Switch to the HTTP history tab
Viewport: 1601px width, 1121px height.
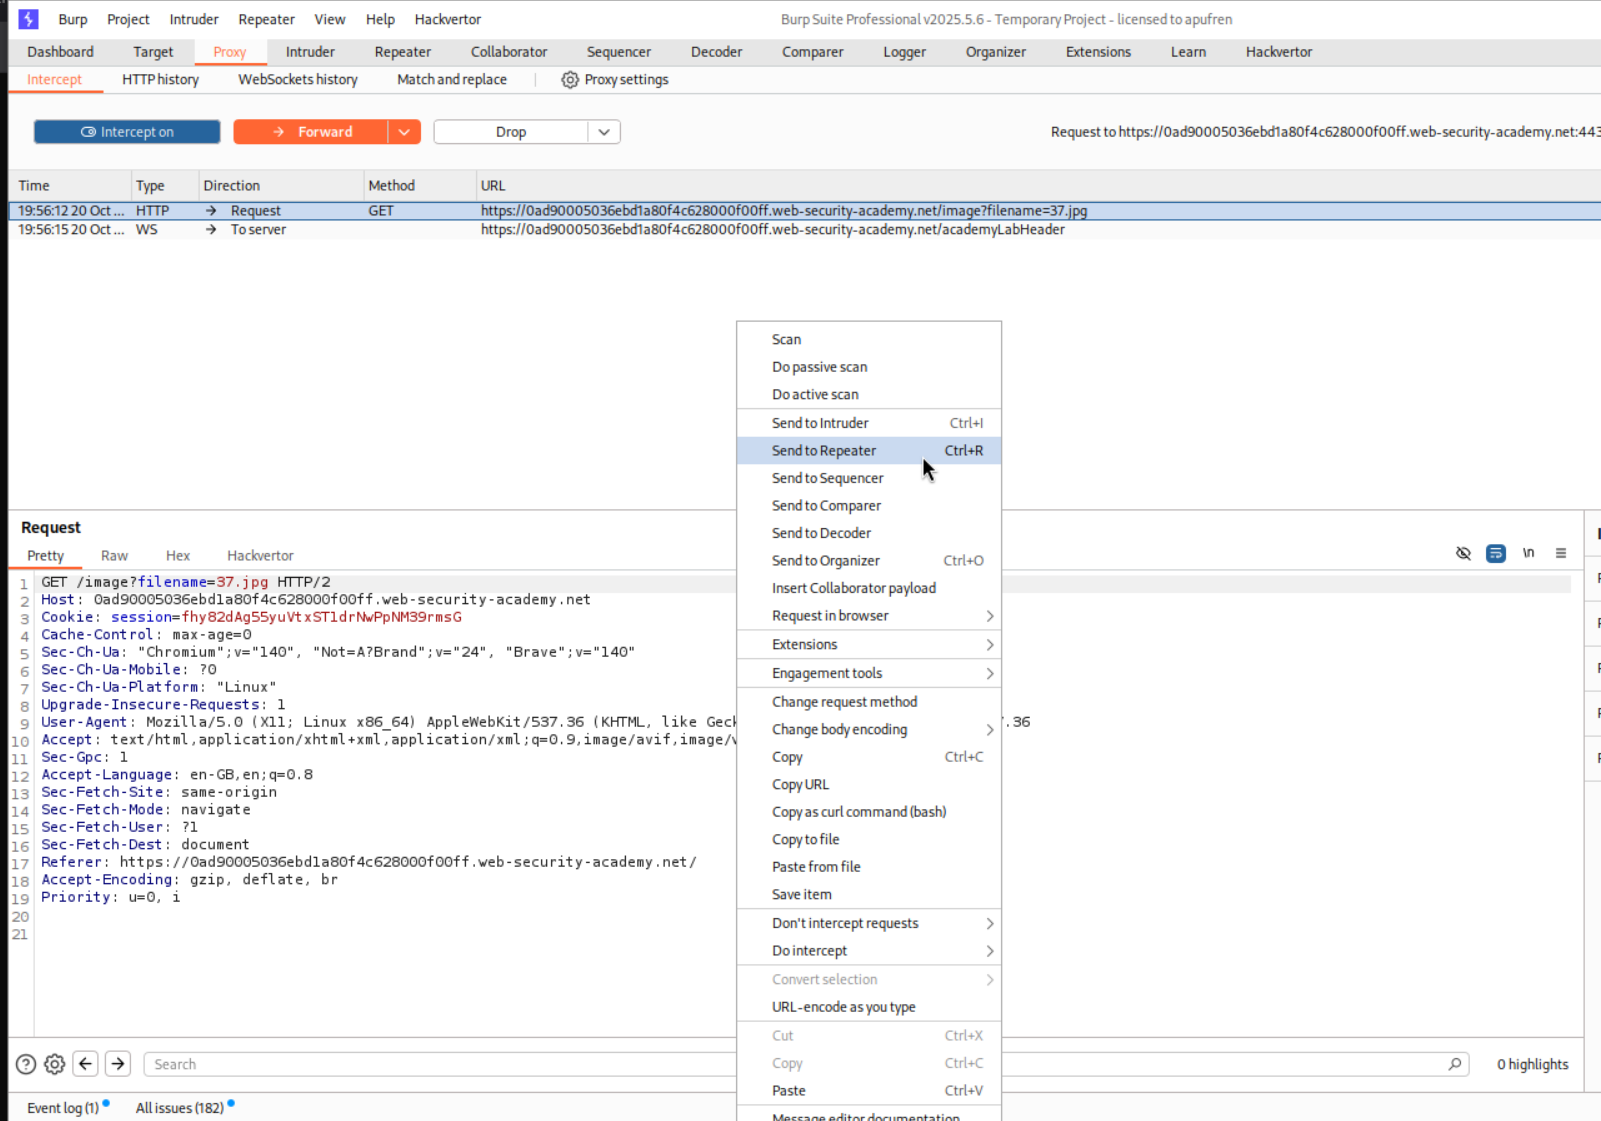pyautogui.click(x=160, y=80)
